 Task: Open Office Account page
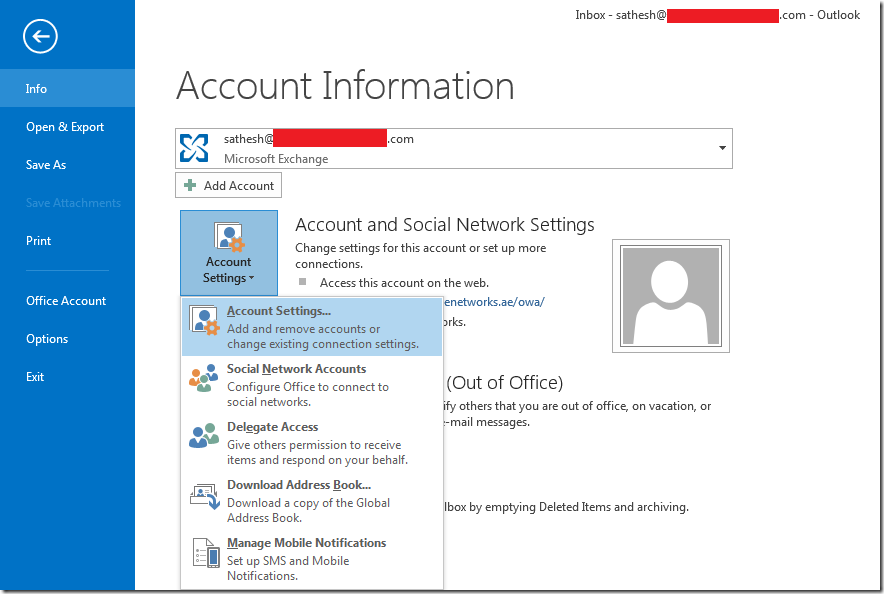68,301
